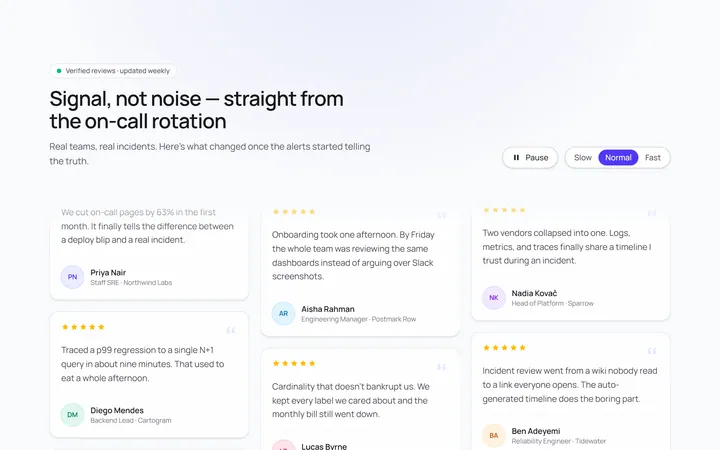Click the five-star rating in Diego Mendes card

click(83, 327)
